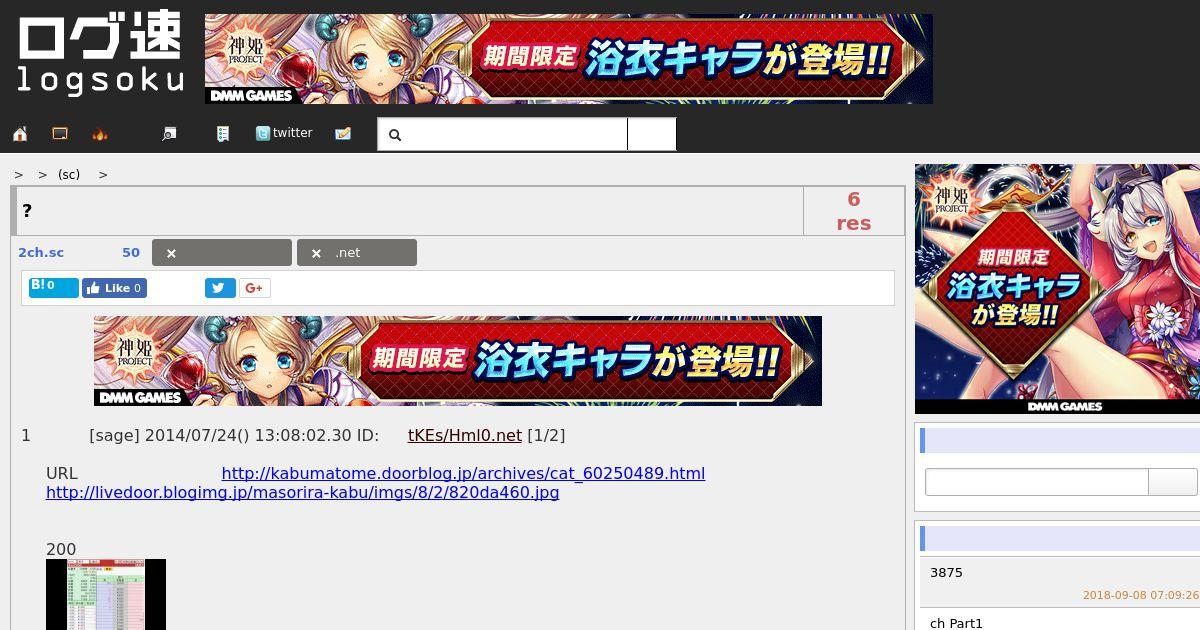Open the pencil-and-note write icon
The height and width of the screenshot is (630, 1200).
click(x=343, y=134)
